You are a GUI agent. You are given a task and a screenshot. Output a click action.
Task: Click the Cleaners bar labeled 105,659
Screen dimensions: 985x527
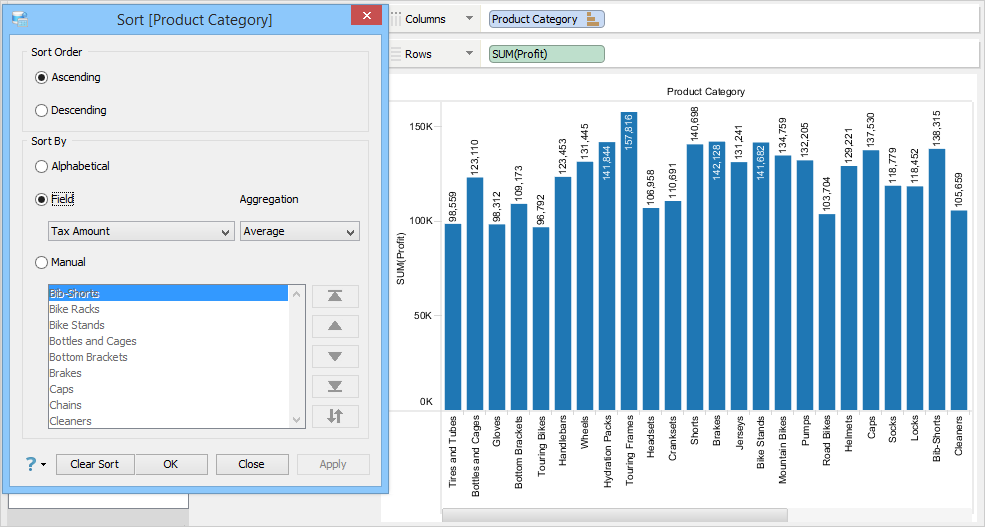pos(959,310)
